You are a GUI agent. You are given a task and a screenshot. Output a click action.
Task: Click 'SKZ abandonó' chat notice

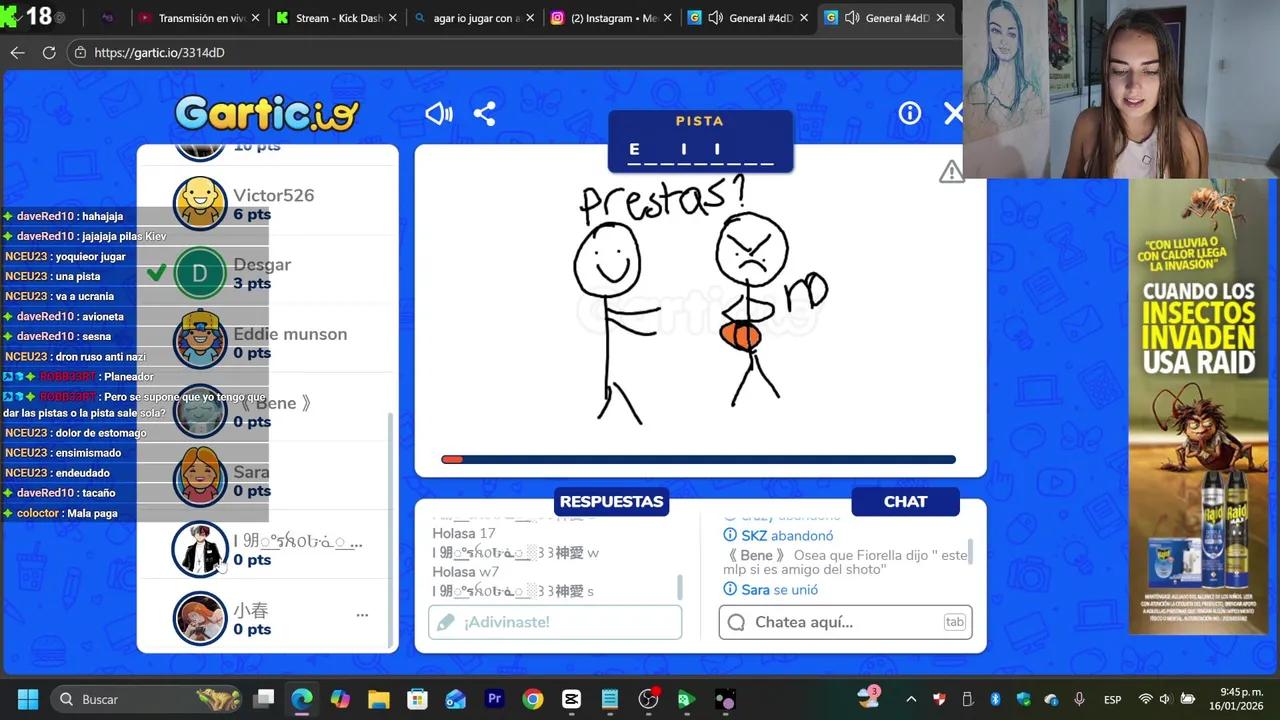(x=787, y=536)
